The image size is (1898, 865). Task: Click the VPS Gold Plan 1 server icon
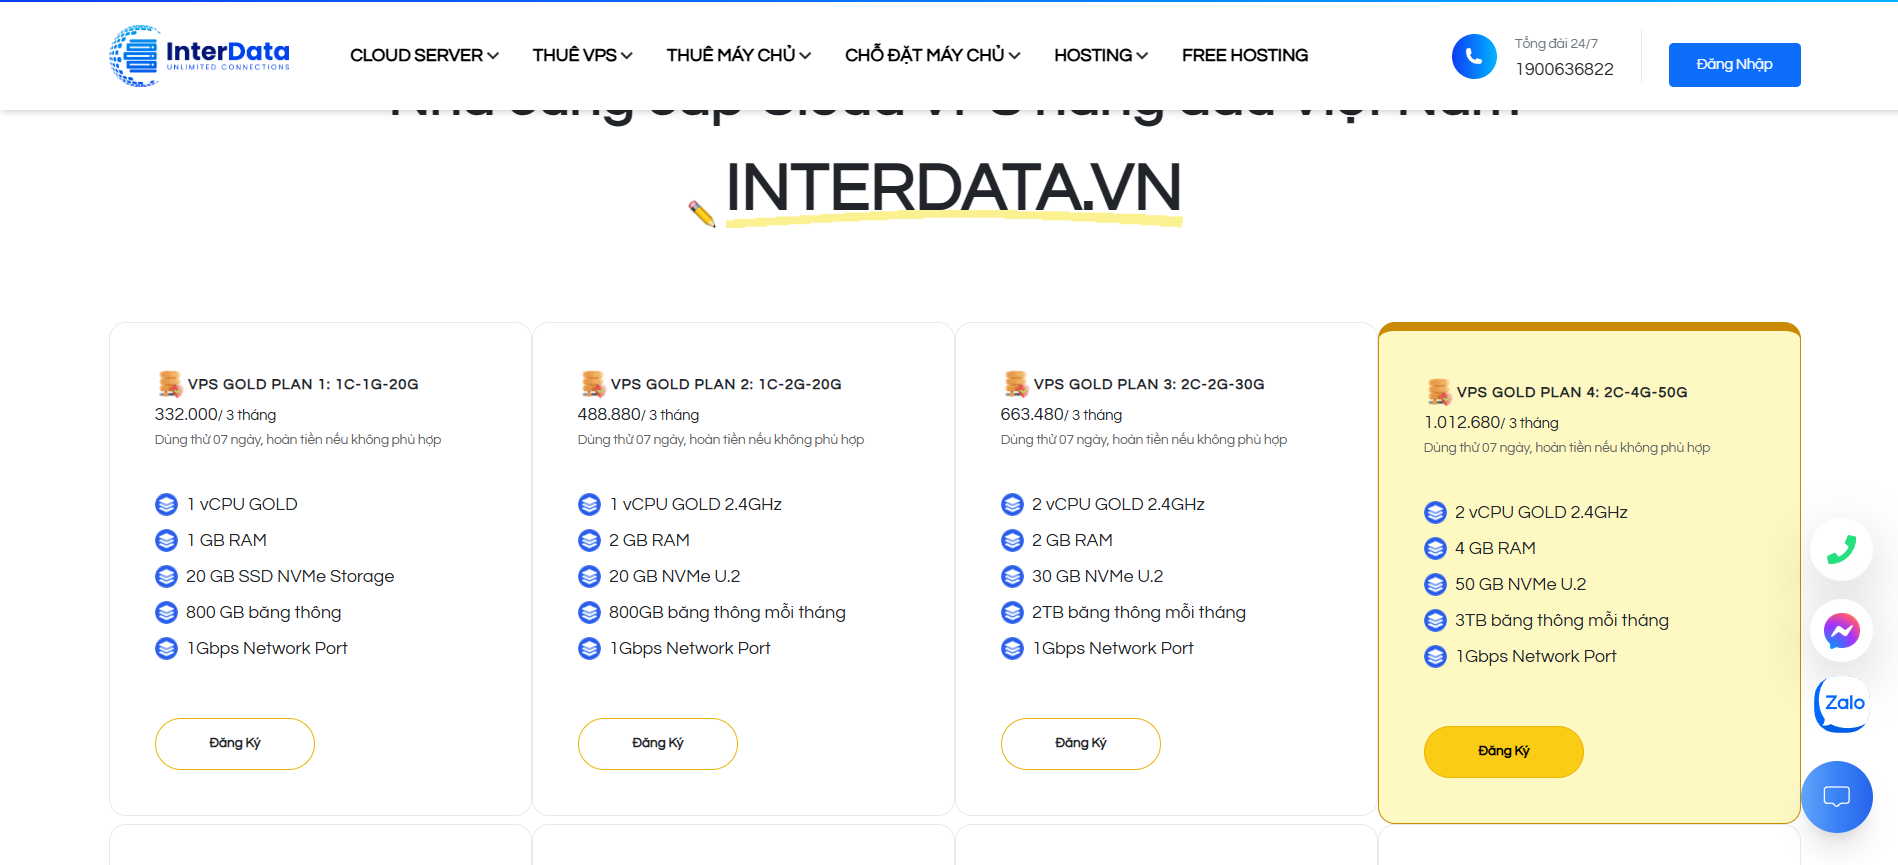[170, 384]
